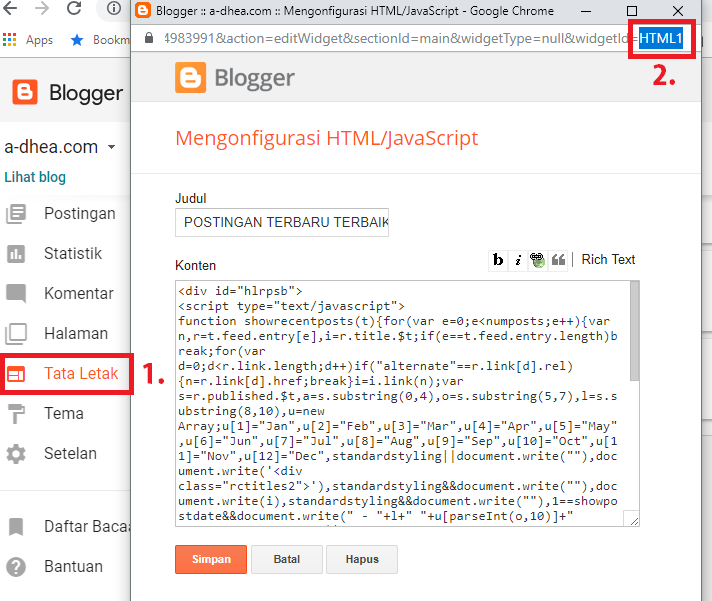Switch editor to Rich Text
Screen dimensions: 712x601
pyautogui.click(x=608, y=260)
